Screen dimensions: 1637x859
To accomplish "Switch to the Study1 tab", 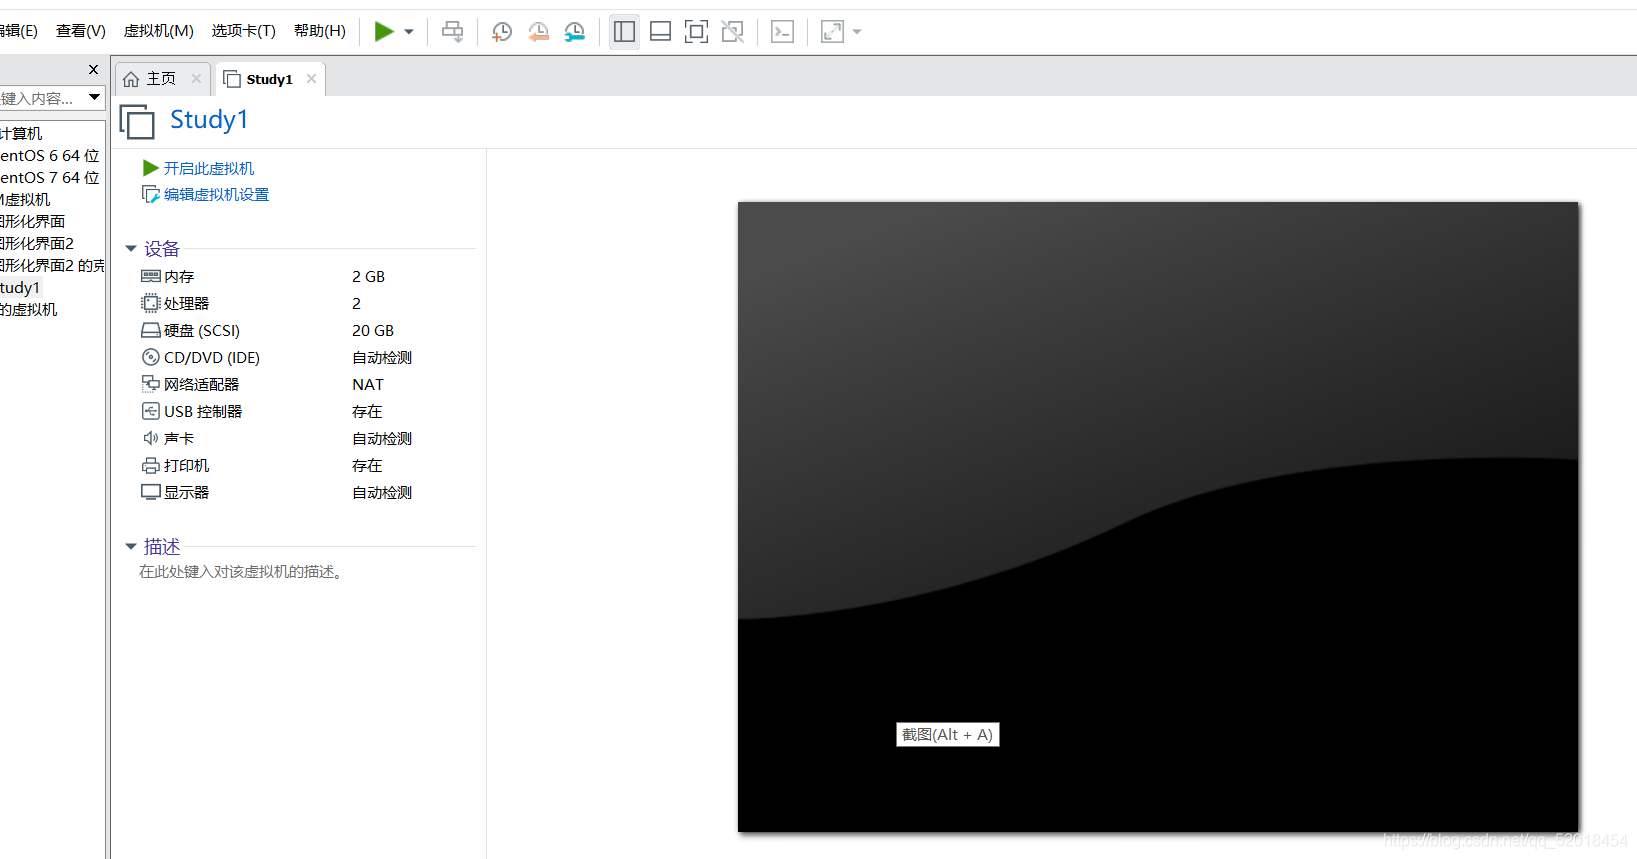I will (x=269, y=79).
